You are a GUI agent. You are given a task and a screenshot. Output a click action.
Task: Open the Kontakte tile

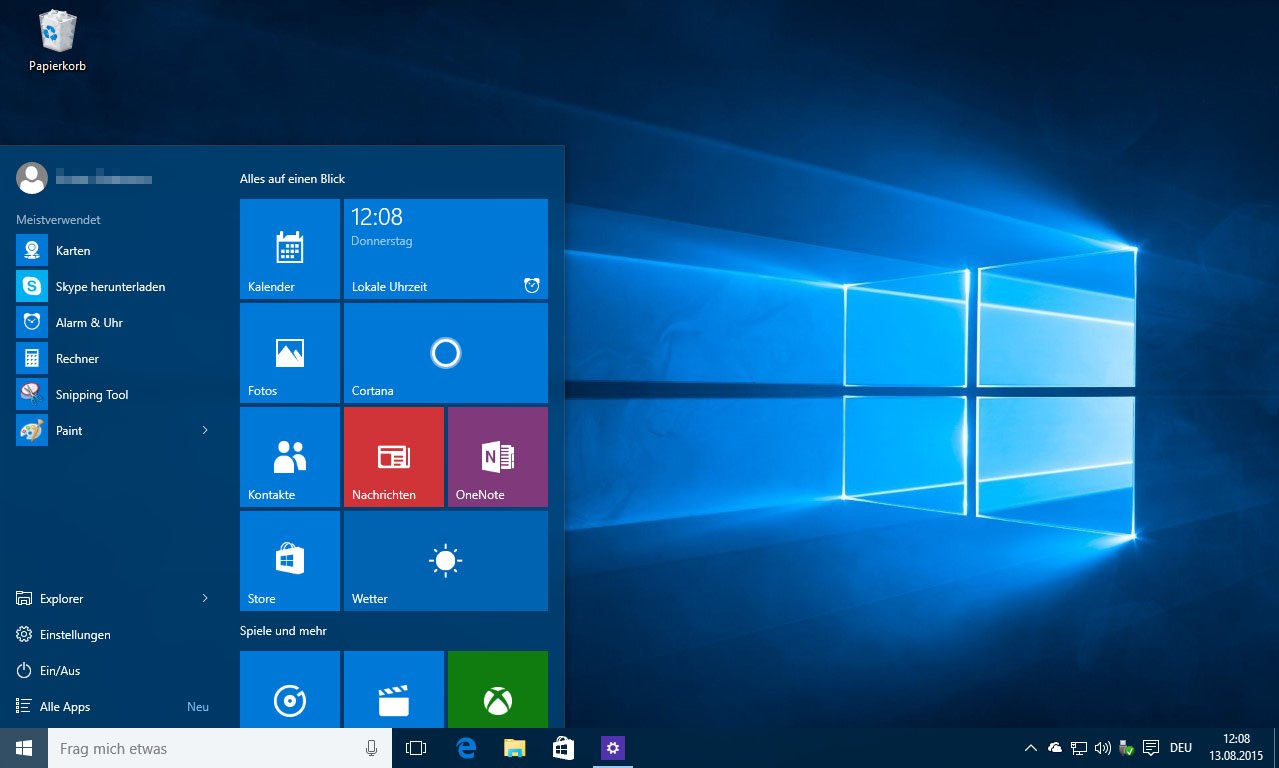point(290,457)
